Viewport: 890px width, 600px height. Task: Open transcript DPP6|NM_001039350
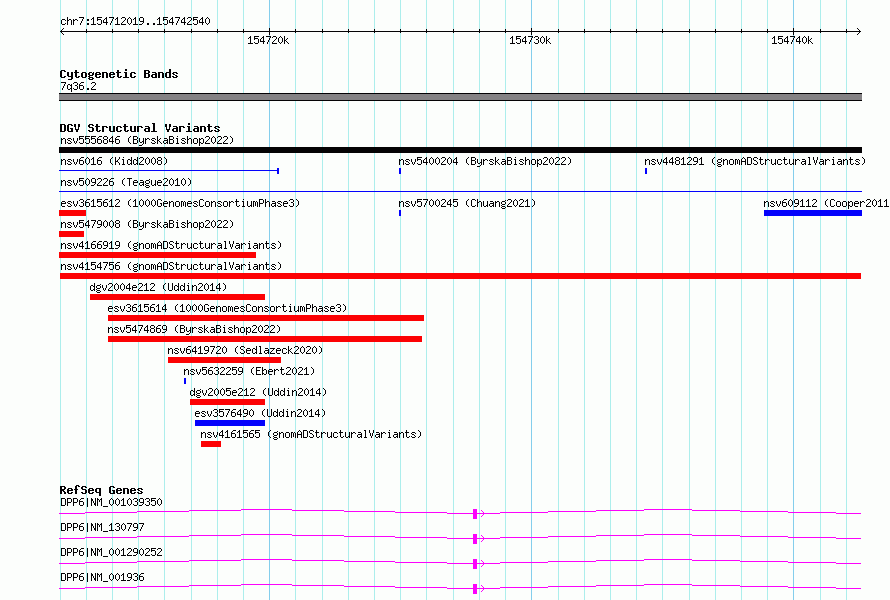click(111, 502)
